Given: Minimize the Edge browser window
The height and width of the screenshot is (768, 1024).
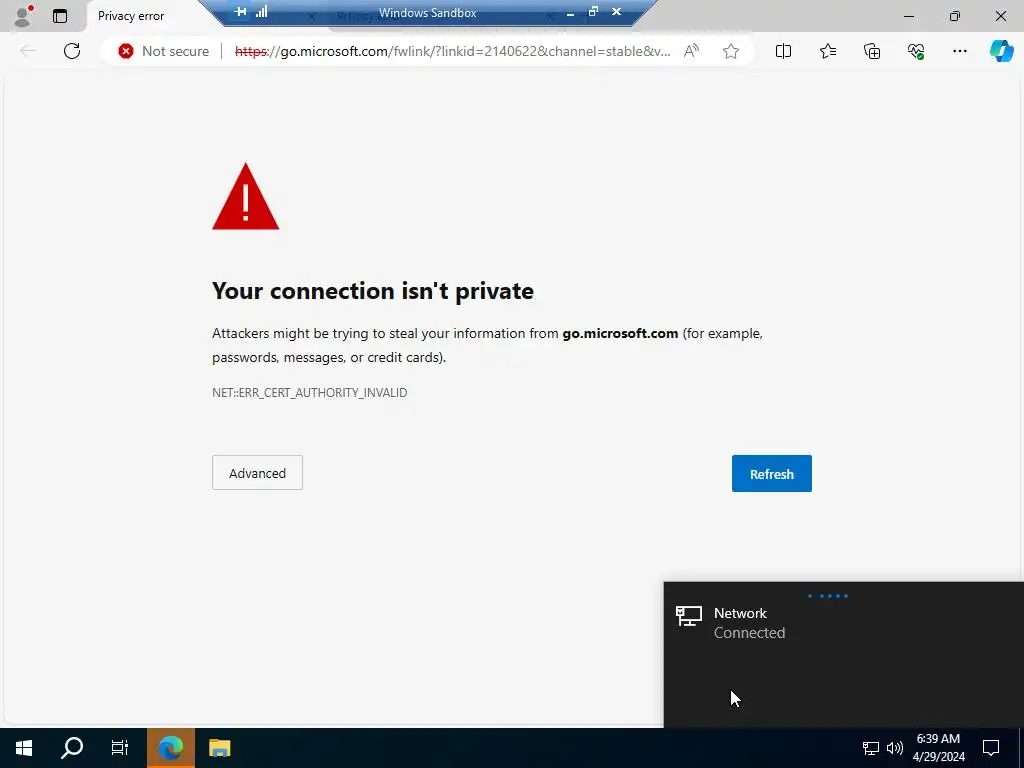Looking at the screenshot, I should [x=909, y=16].
